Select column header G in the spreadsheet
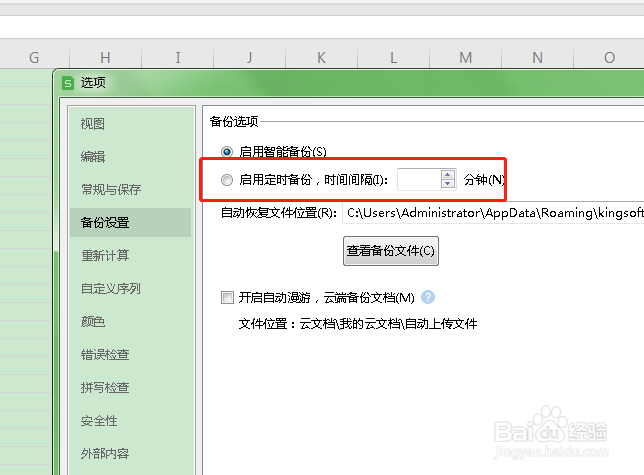The height and width of the screenshot is (475, 644). 34,58
